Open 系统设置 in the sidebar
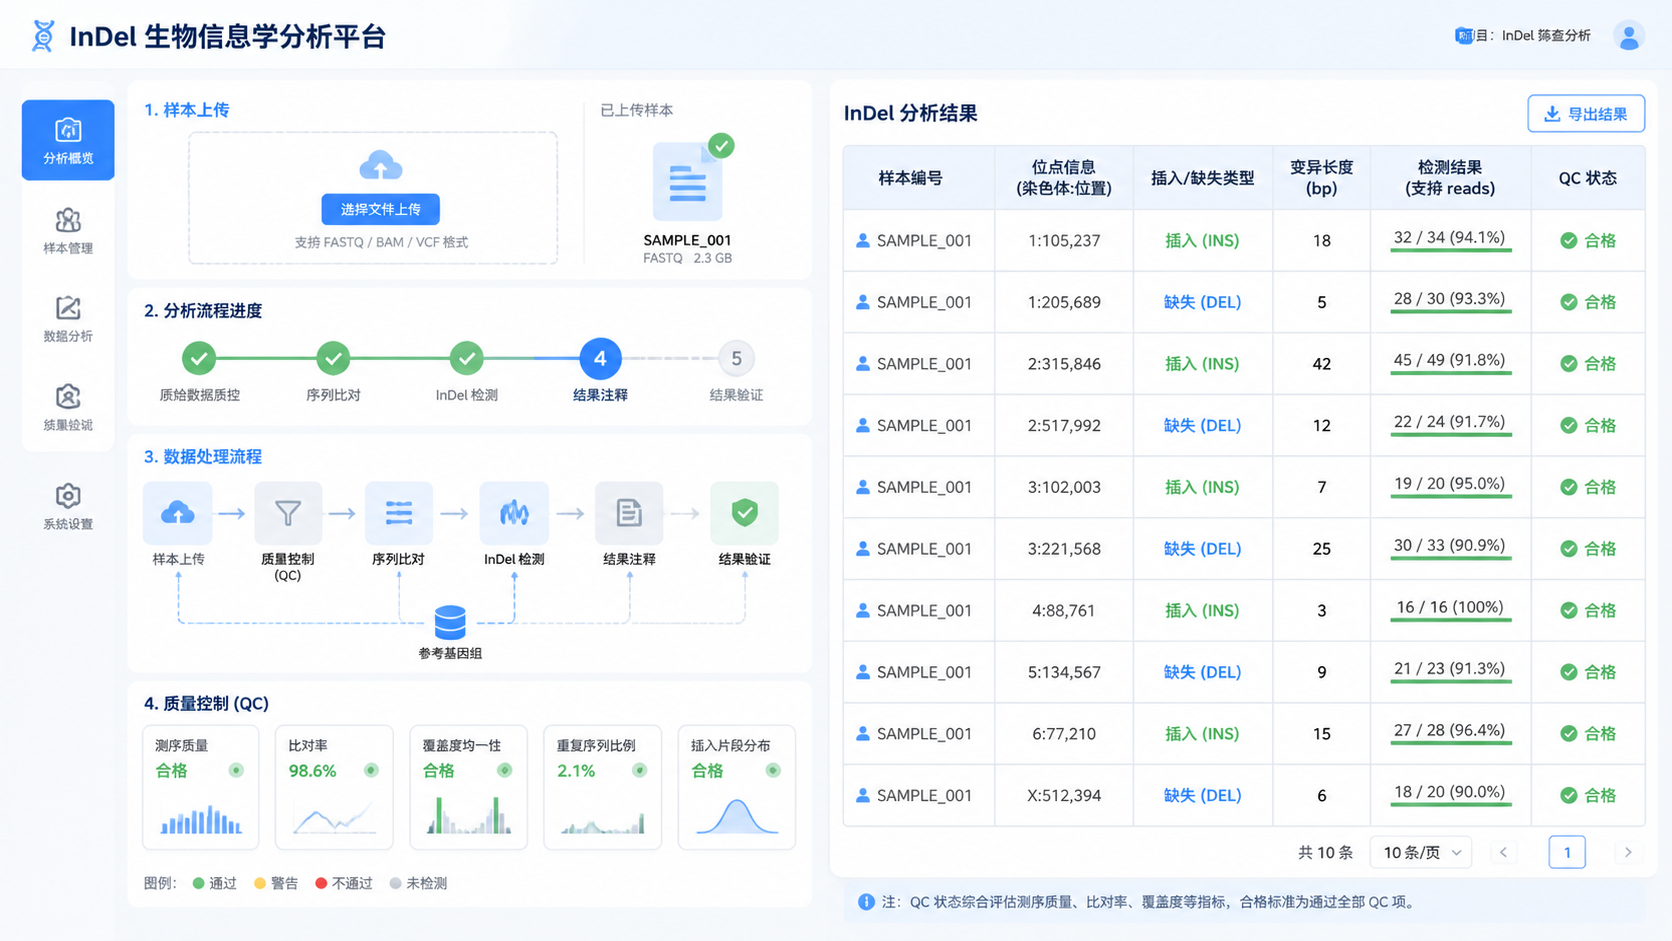The width and height of the screenshot is (1672, 941). pos(68,506)
